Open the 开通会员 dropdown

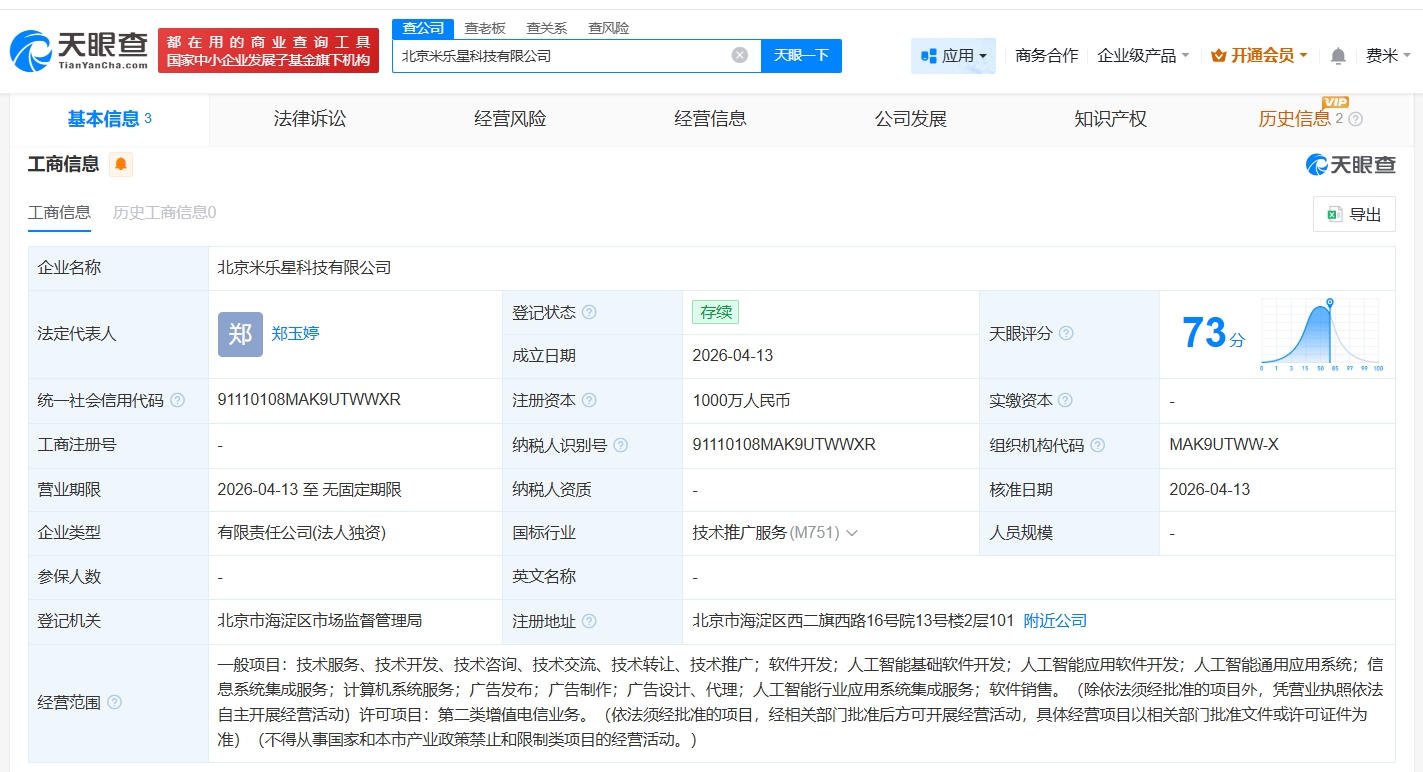click(1256, 56)
